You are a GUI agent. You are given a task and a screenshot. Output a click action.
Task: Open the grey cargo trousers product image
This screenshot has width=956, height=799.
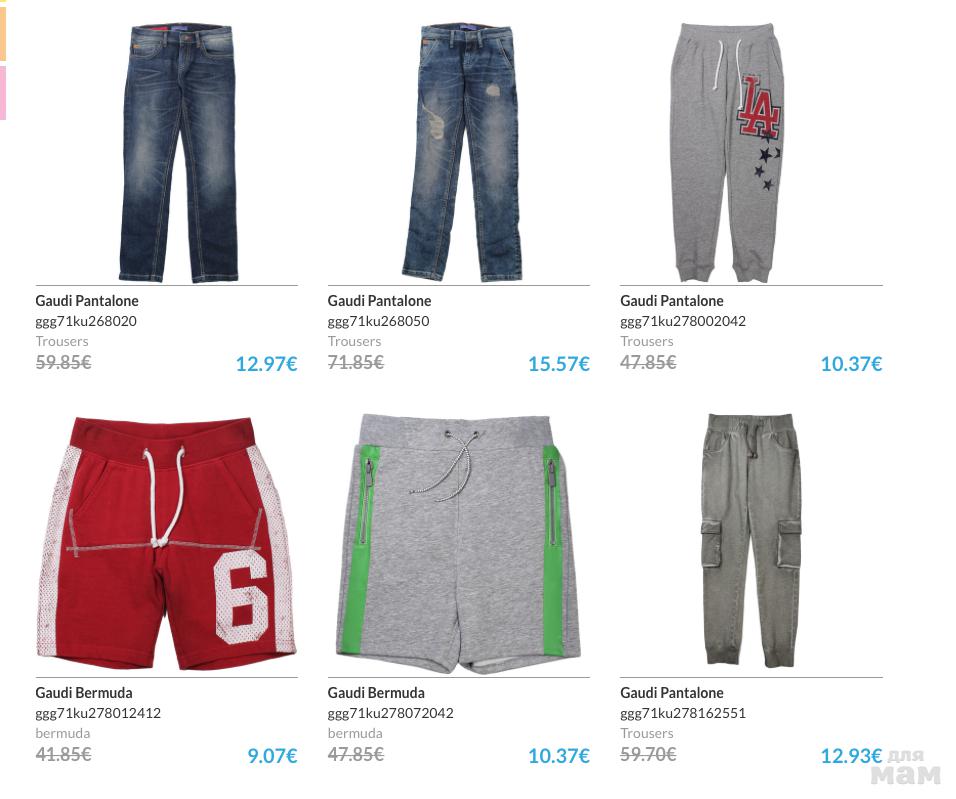(x=751, y=540)
